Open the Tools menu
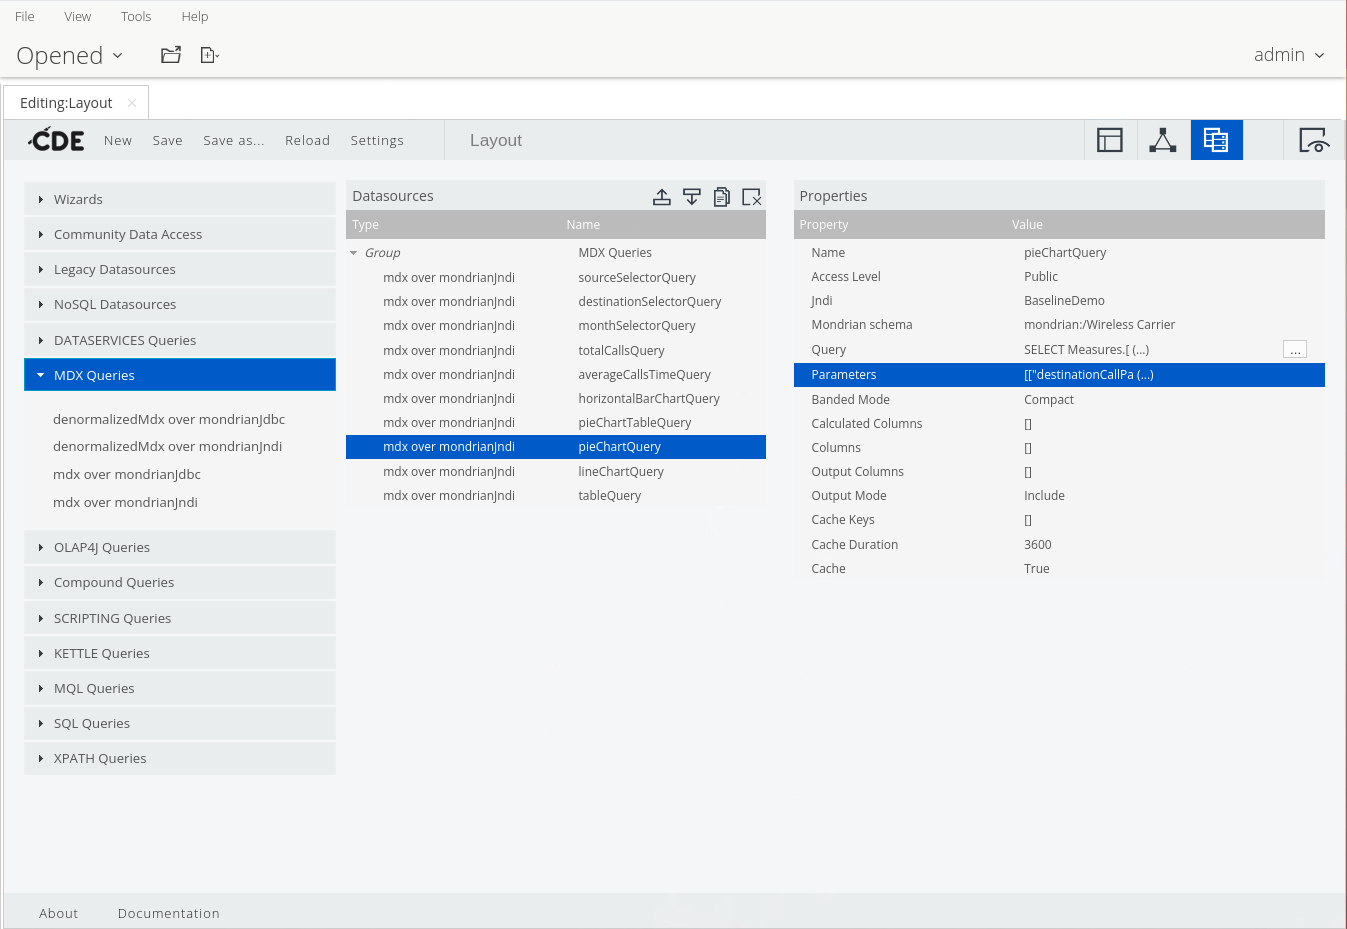 click(x=136, y=16)
